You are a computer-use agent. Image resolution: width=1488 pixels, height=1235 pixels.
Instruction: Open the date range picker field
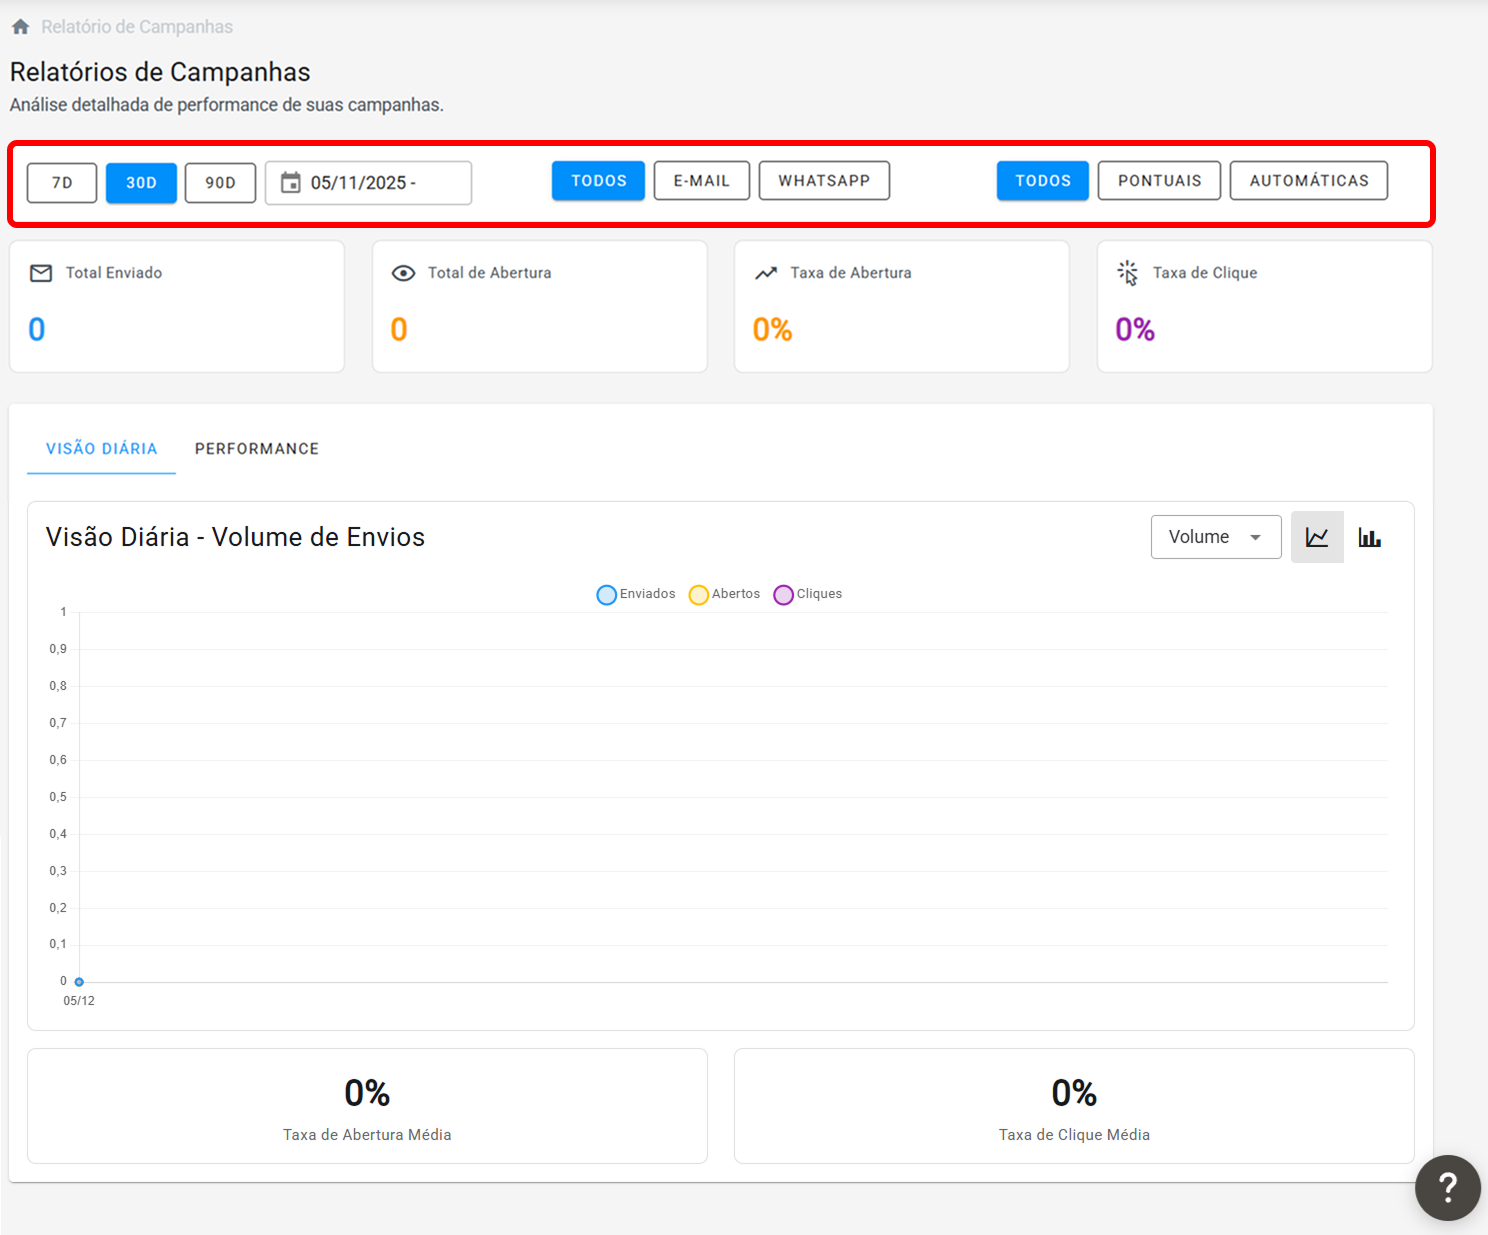368,183
